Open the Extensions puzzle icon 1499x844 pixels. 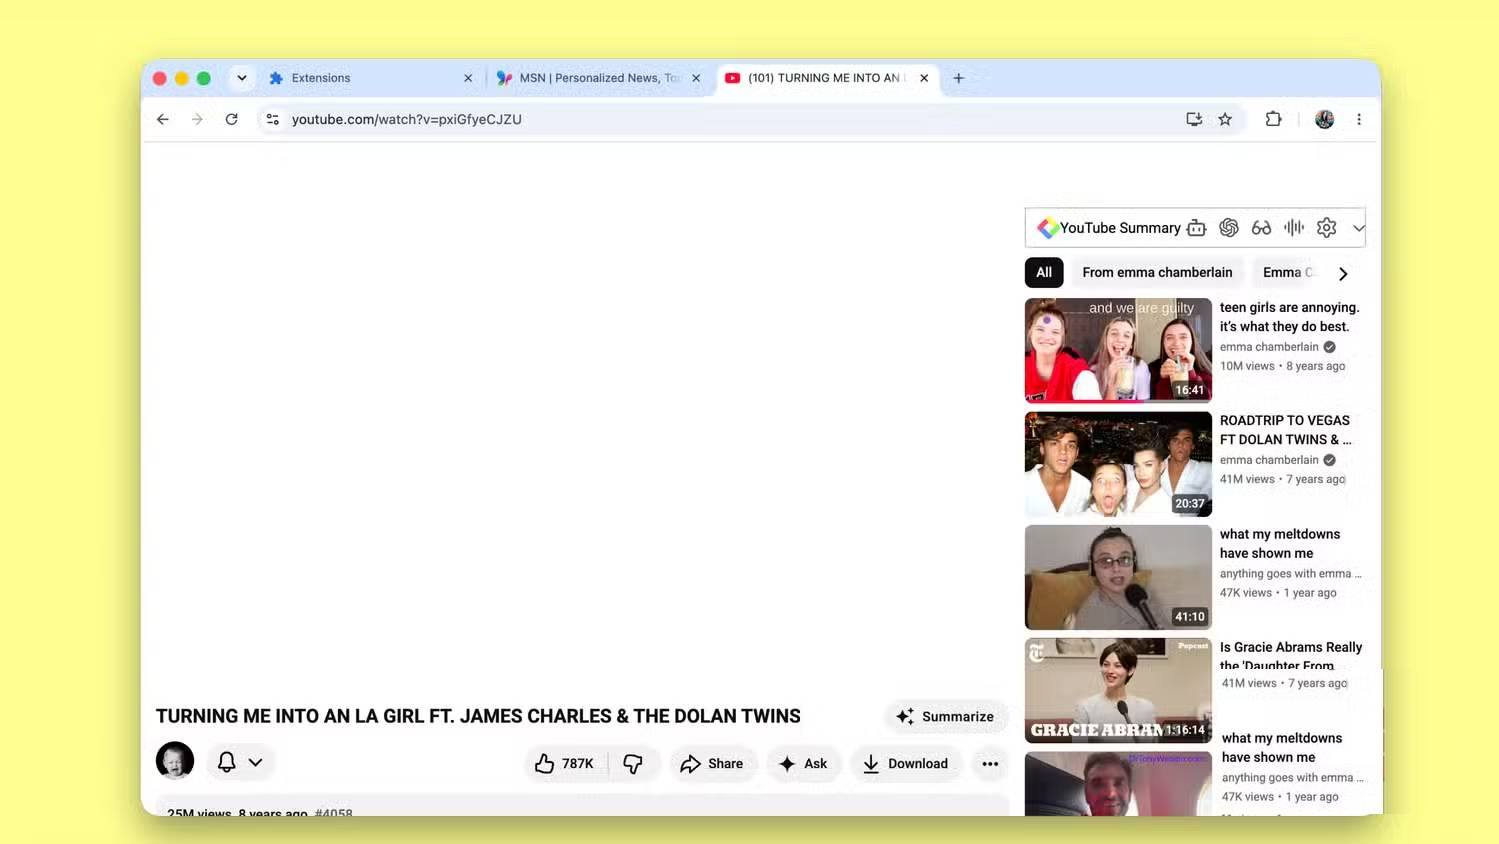(1273, 119)
